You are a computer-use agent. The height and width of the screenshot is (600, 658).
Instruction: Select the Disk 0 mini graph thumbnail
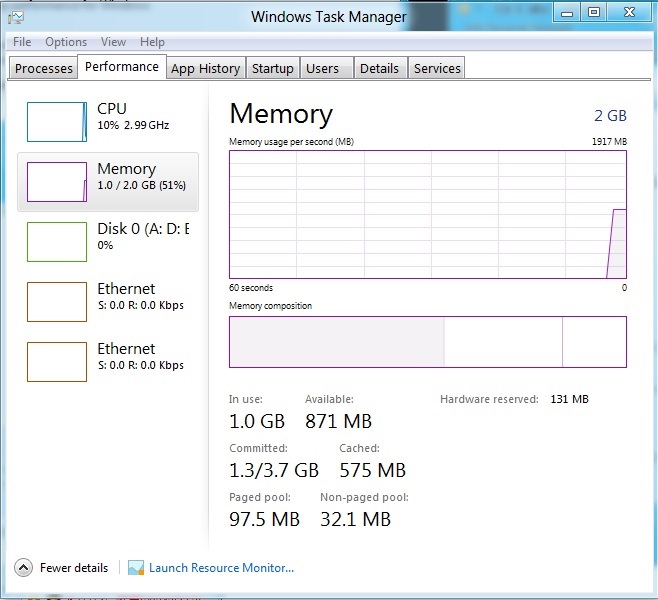click(57, 242)
